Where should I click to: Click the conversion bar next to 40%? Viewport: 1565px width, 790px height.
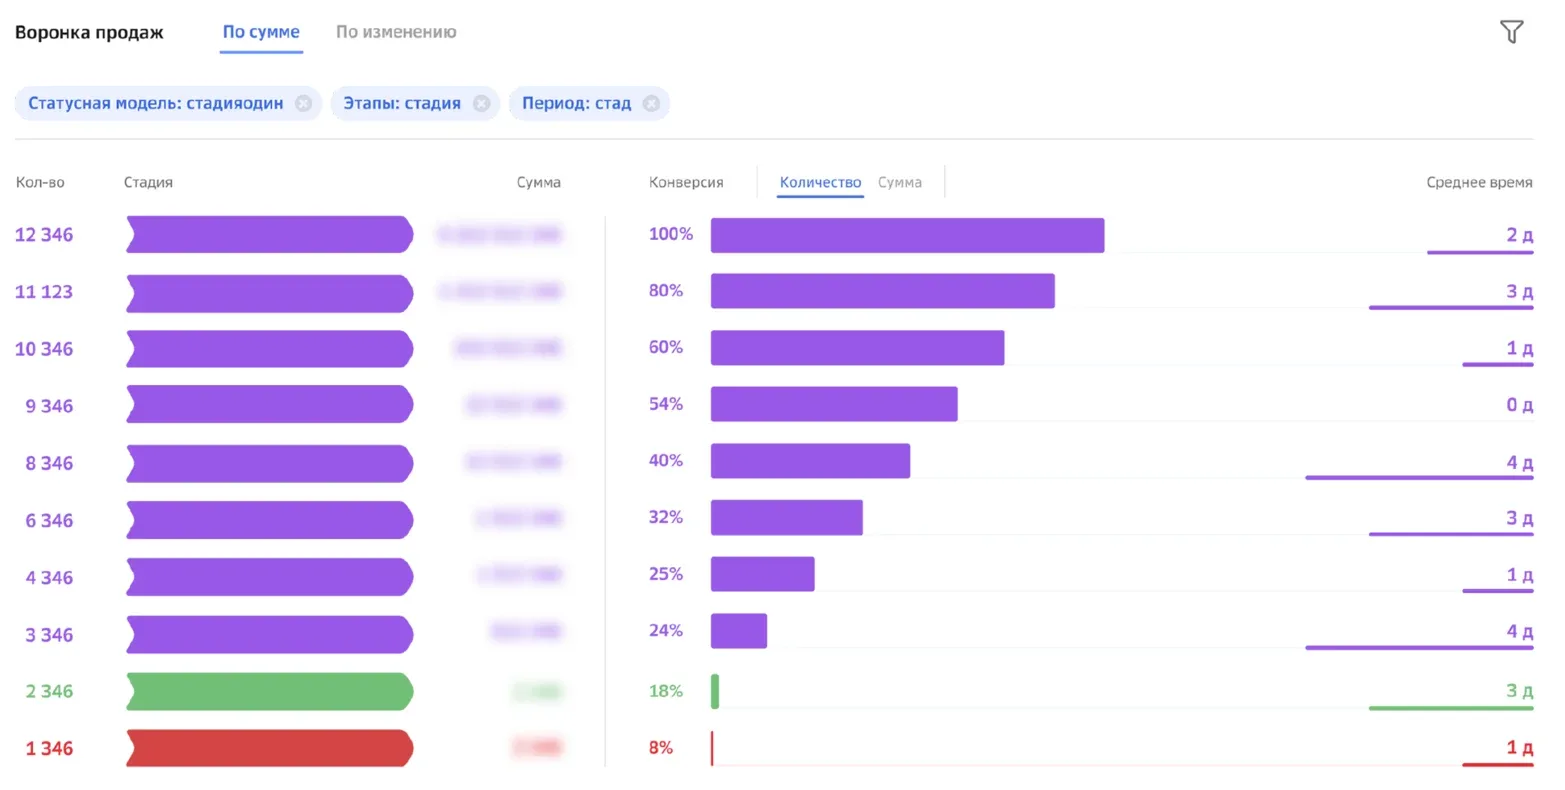(x=810, y=461)
